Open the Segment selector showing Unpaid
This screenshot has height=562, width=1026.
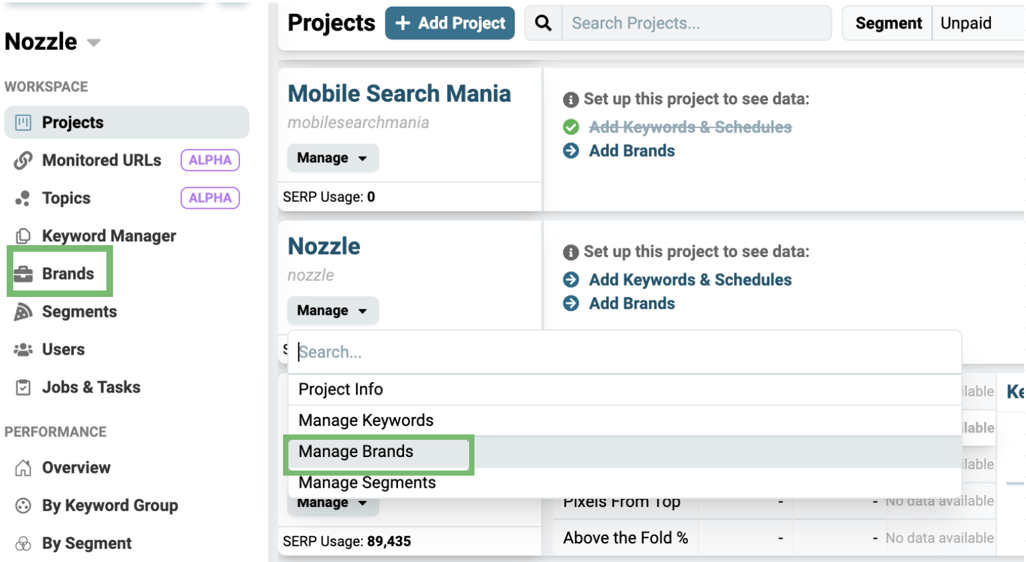(x=975, y=23)
